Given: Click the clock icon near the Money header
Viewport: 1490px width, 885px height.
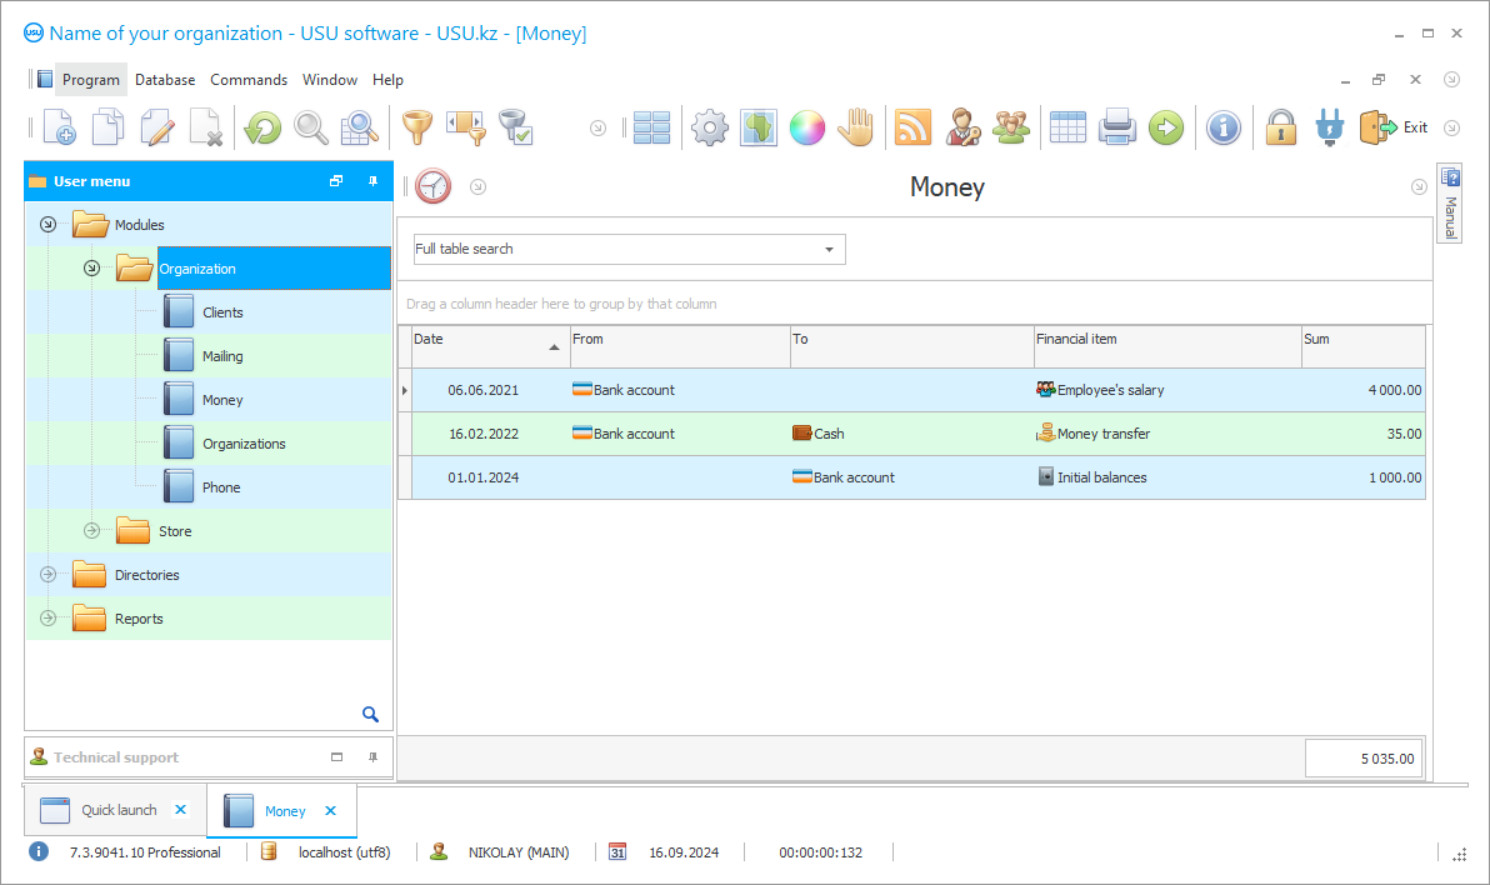Looking at the screenshot, I should (x=433, y=186).
